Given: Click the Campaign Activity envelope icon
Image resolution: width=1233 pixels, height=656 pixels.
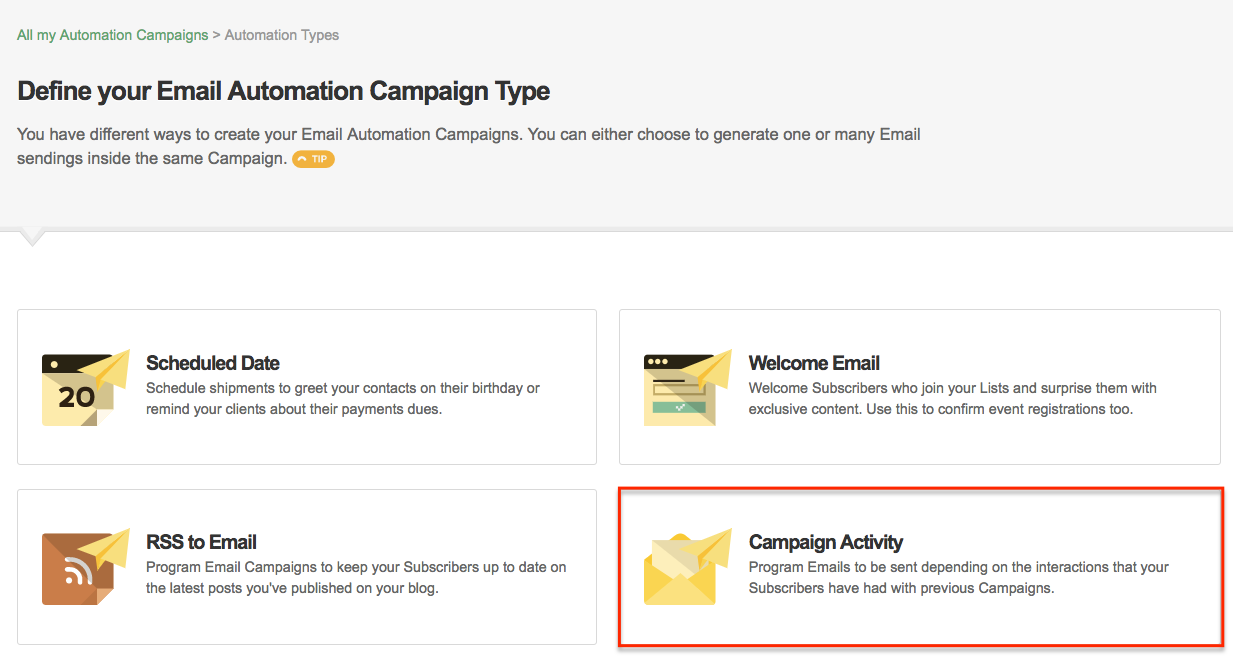Looking at the screenshot, I should (688, 566).
